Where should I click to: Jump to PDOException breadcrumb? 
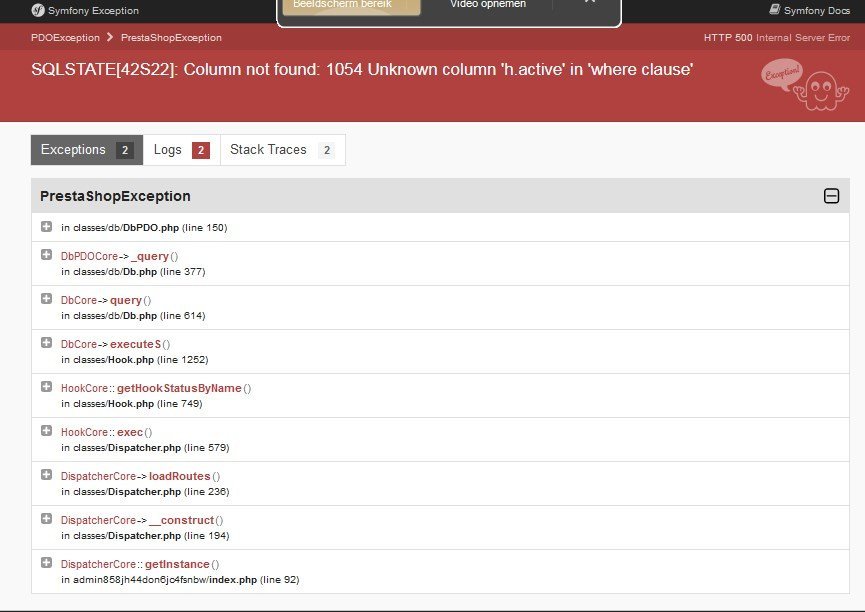point(65,38)
